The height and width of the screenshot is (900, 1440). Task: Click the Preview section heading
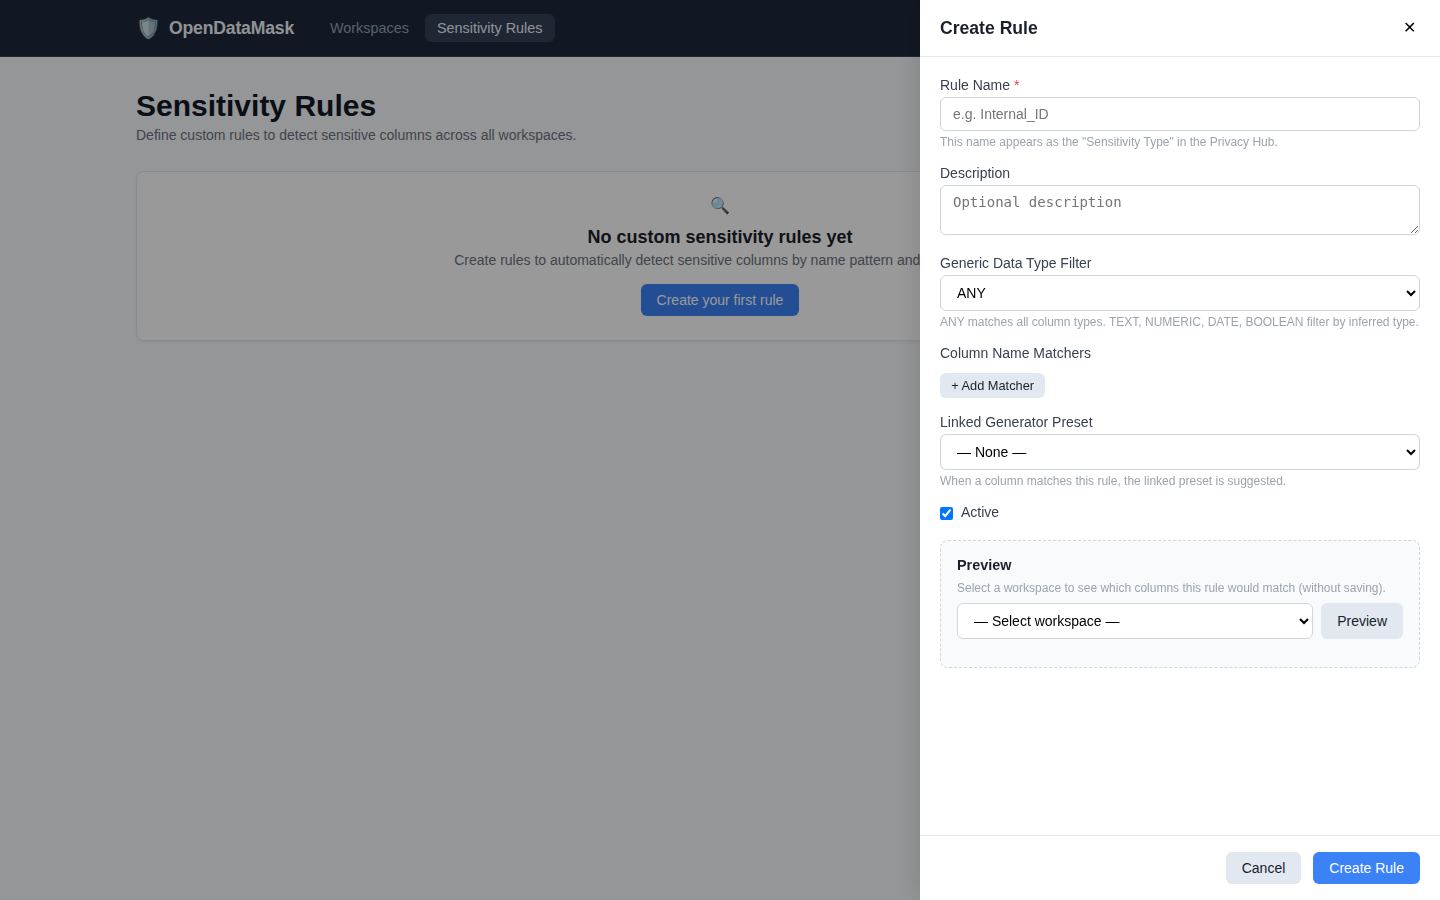click(984, 565)
